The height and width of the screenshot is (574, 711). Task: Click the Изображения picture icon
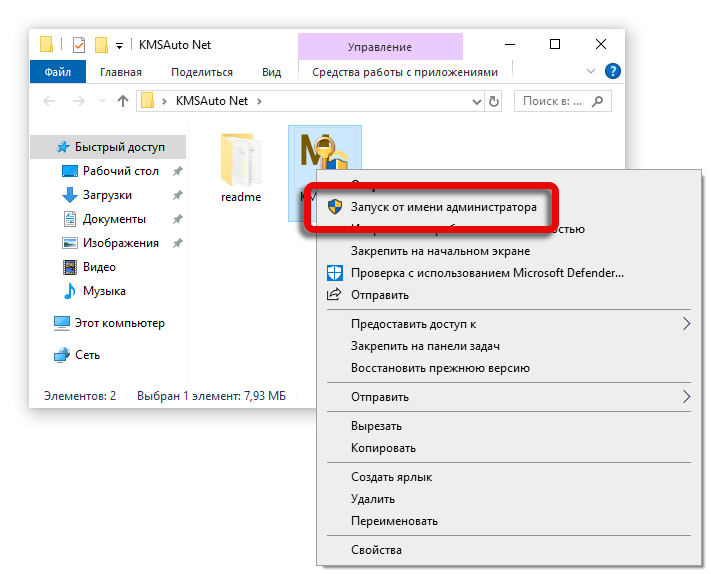click(69, 243)
